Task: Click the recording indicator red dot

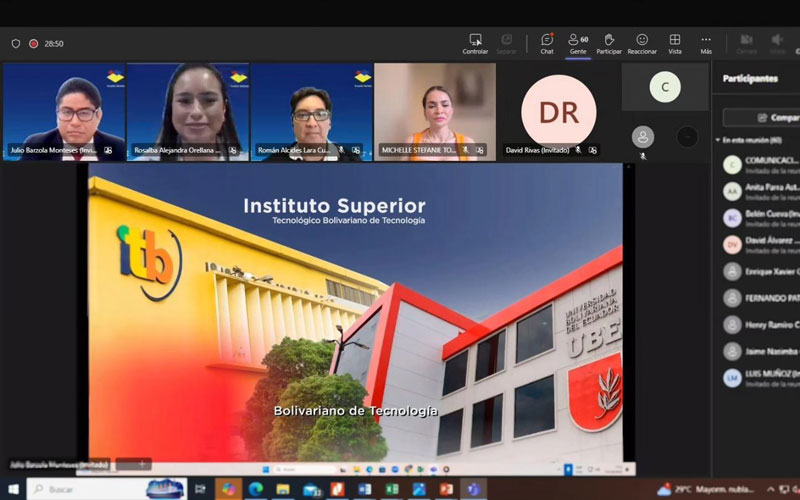Action: click(x=33, y=44)
